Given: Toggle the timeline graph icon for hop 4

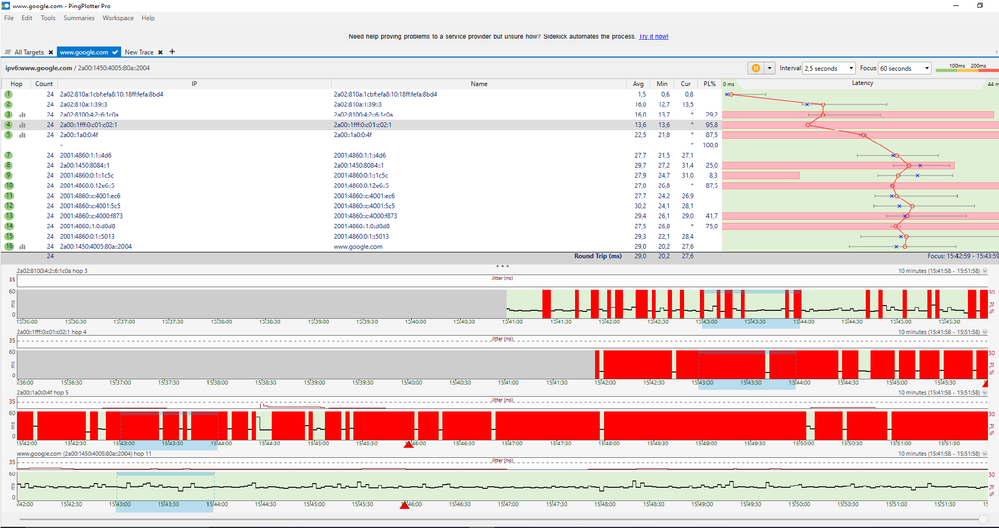Looking at the screenshot, I should (x=21, y=124).
